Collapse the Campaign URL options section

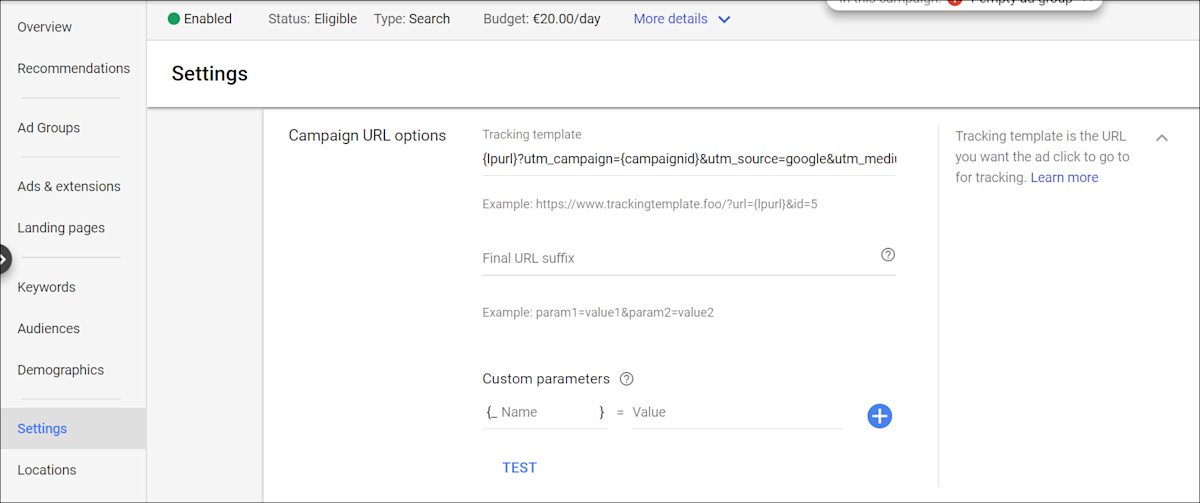pos(1162,137)
